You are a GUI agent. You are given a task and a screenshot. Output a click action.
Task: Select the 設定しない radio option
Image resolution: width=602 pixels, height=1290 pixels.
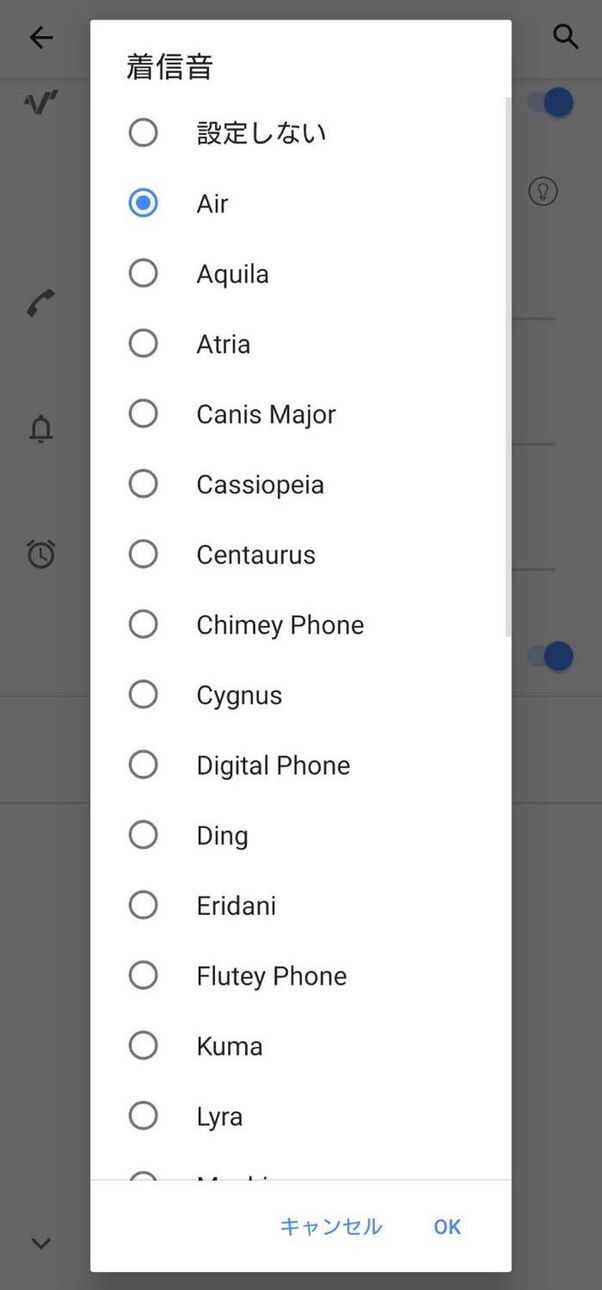point(144,133)
